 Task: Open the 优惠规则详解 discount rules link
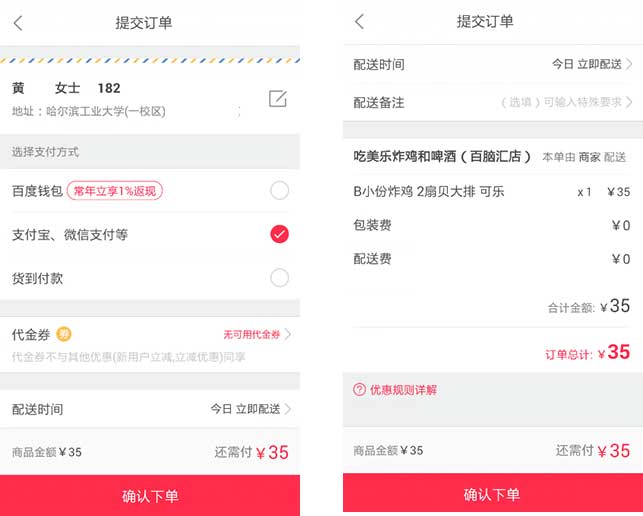[x=403, y=390]
